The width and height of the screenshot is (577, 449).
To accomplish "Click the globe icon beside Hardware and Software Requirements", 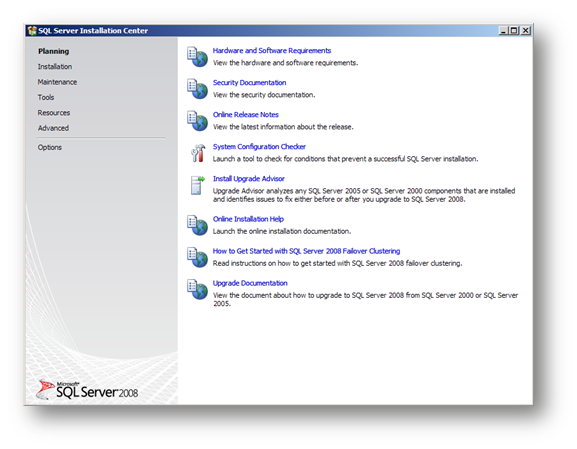I will coord(197,57).
